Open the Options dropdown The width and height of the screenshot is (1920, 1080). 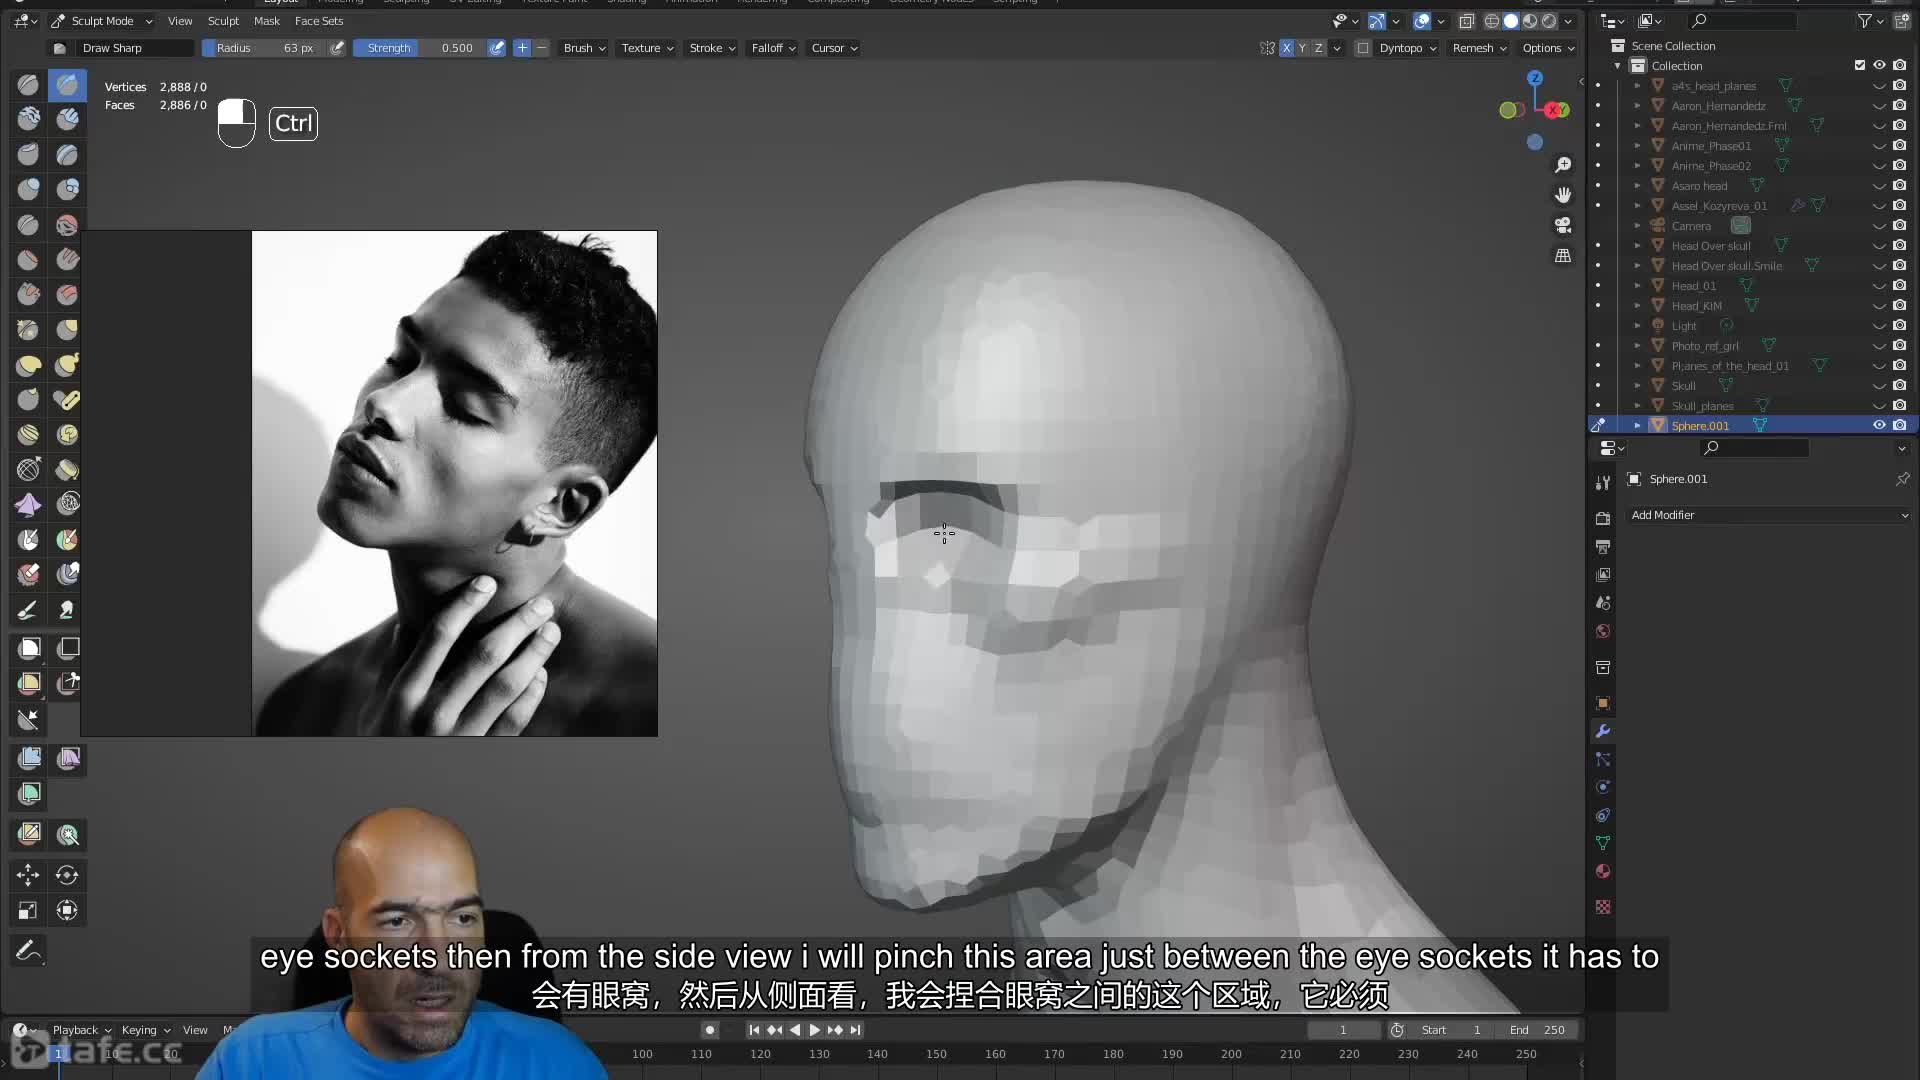(1548, 48)
